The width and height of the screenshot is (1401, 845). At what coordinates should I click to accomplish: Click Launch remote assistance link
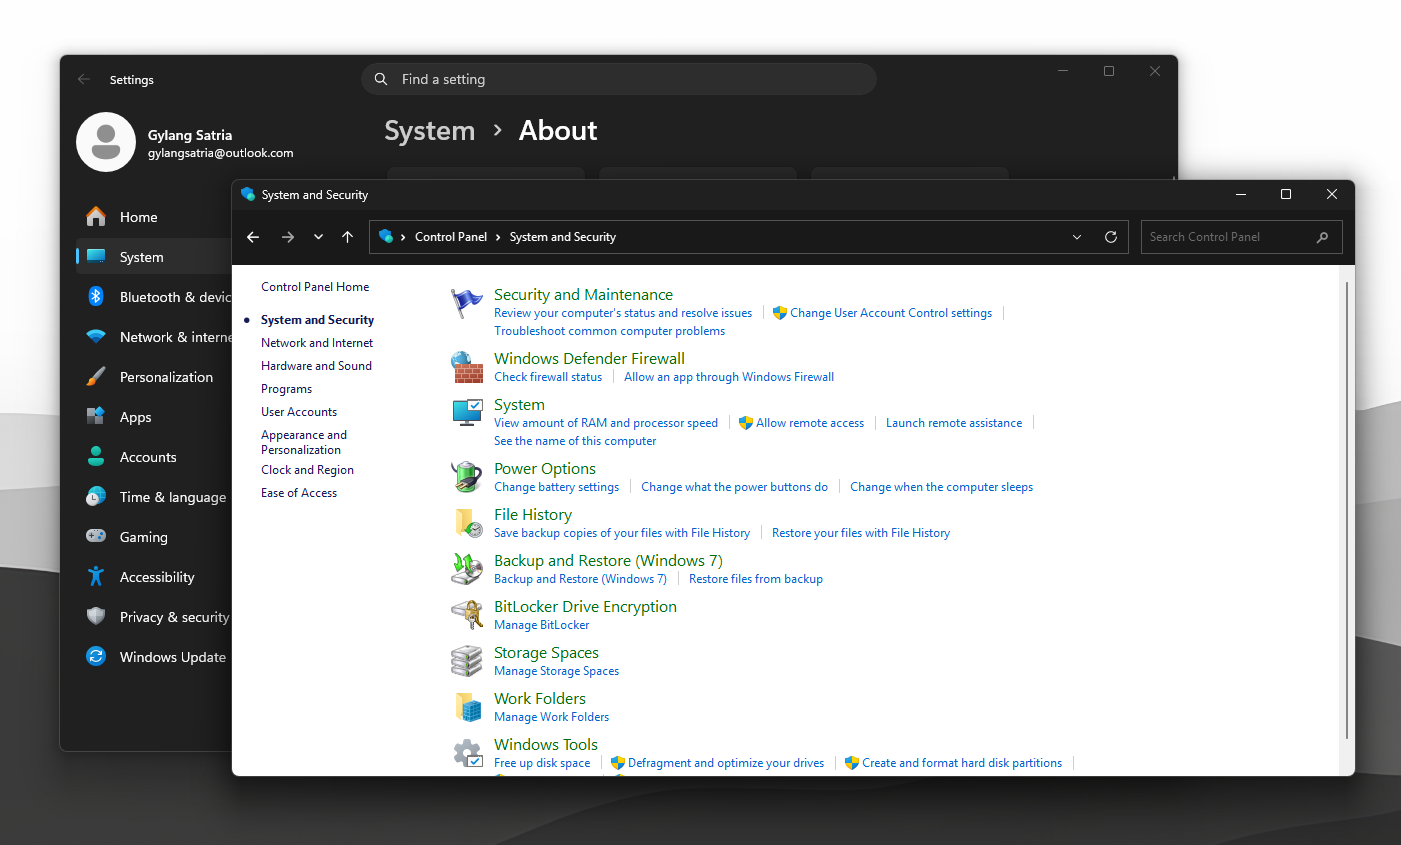[x=954, y=423]
